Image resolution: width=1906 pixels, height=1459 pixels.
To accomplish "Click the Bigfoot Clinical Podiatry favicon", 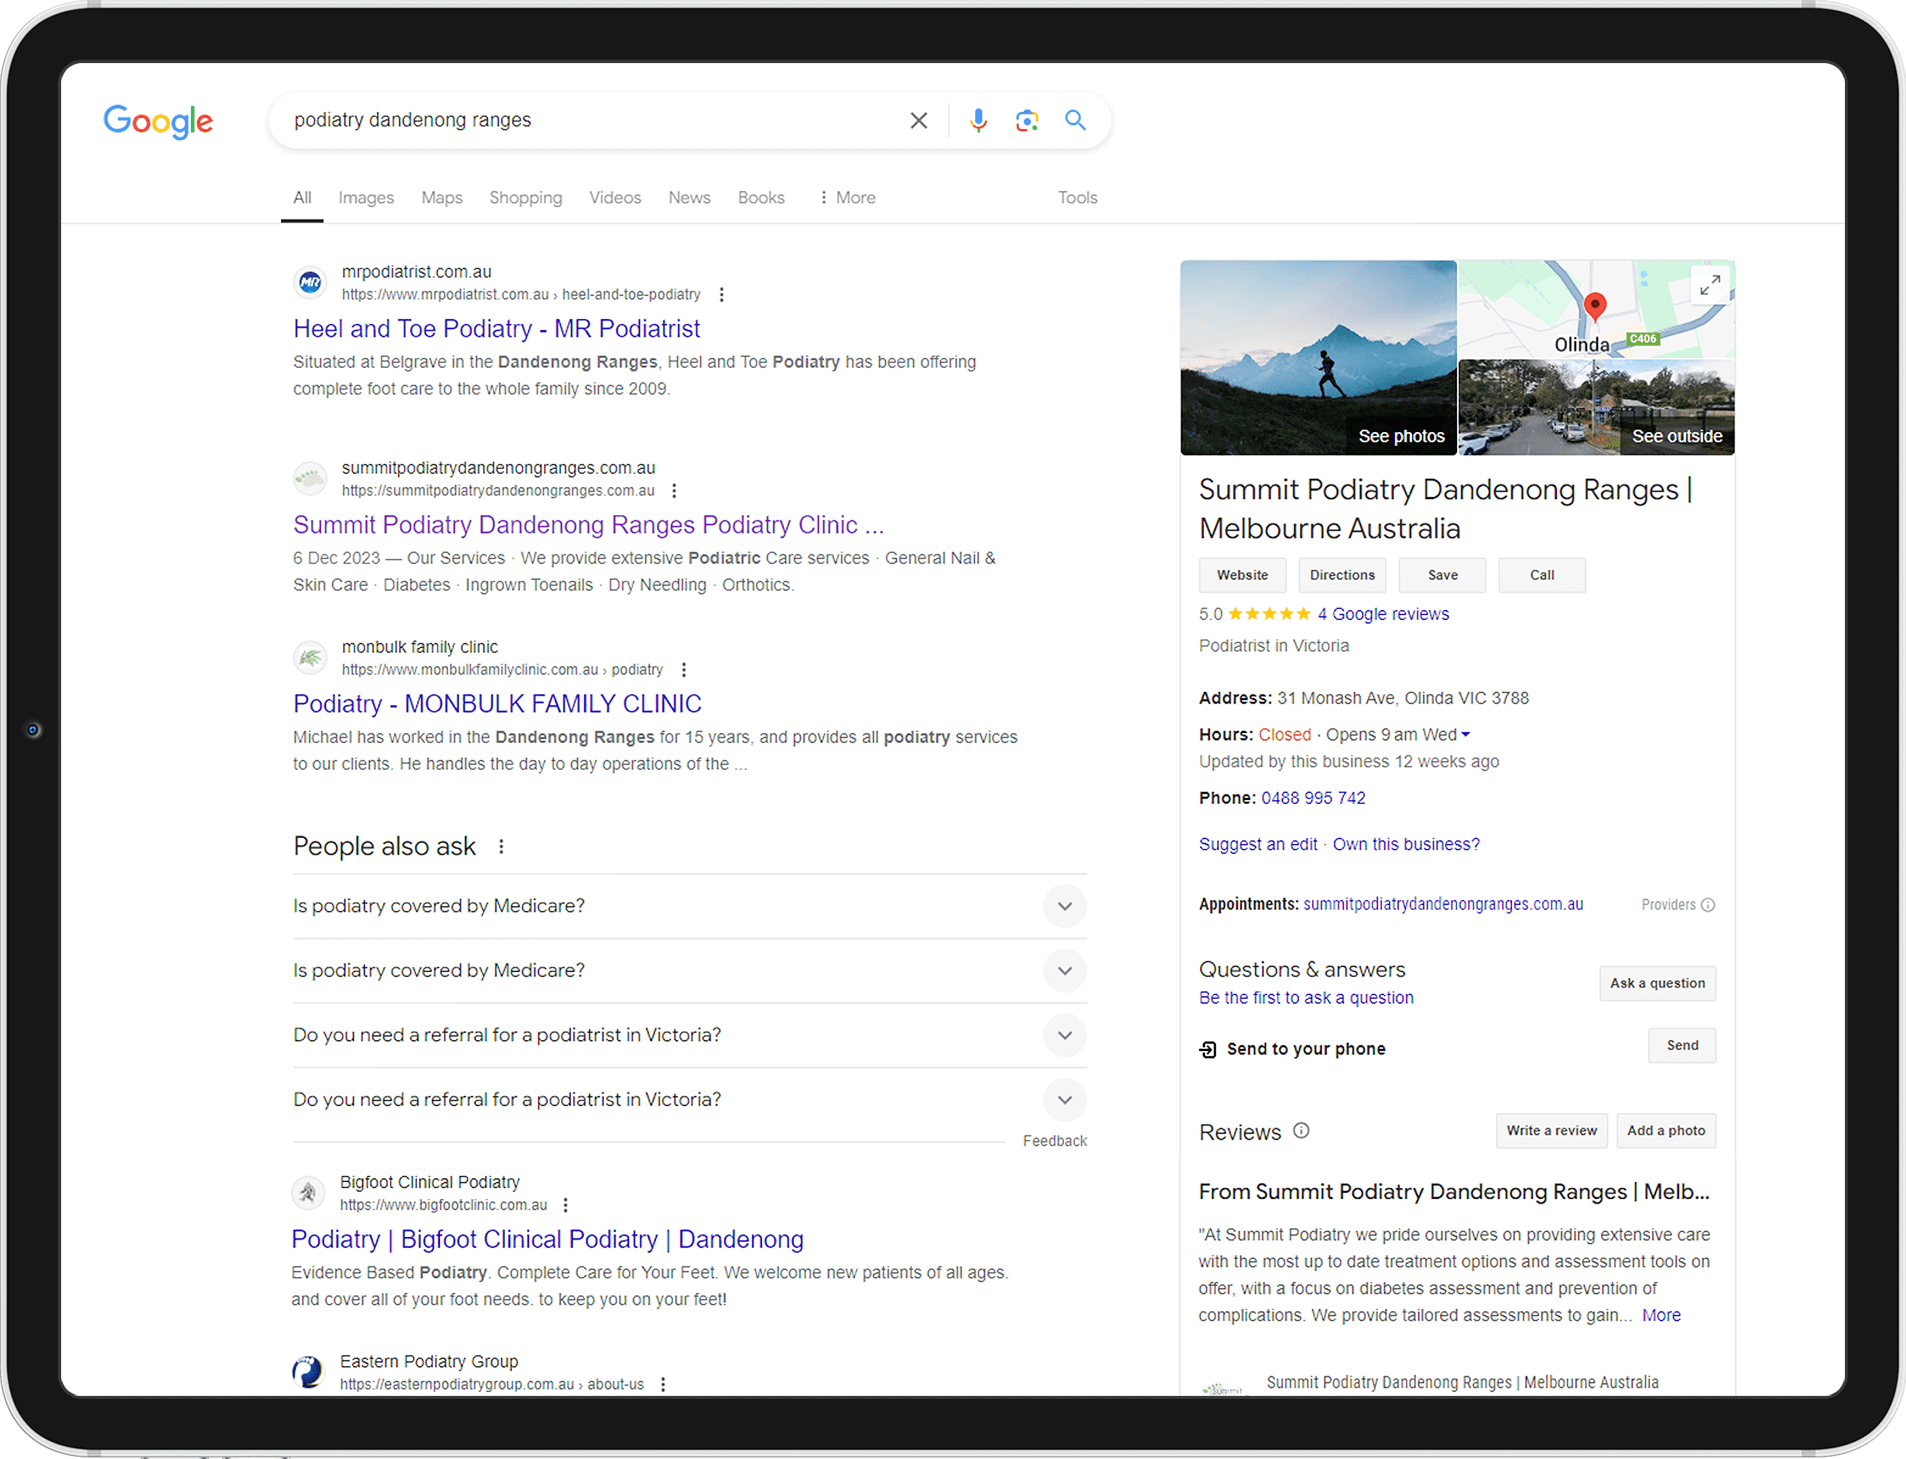I will coord(308,1193).
